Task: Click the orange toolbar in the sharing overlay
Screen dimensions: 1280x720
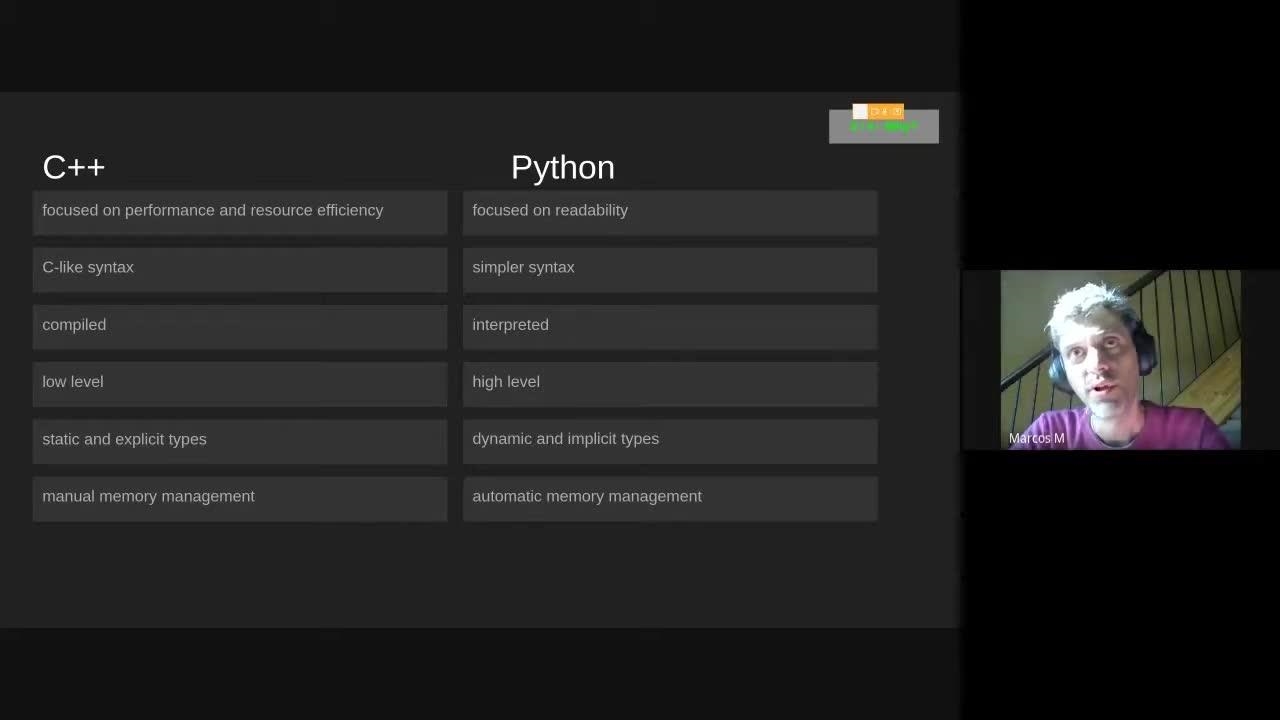Action: (886, 112)
